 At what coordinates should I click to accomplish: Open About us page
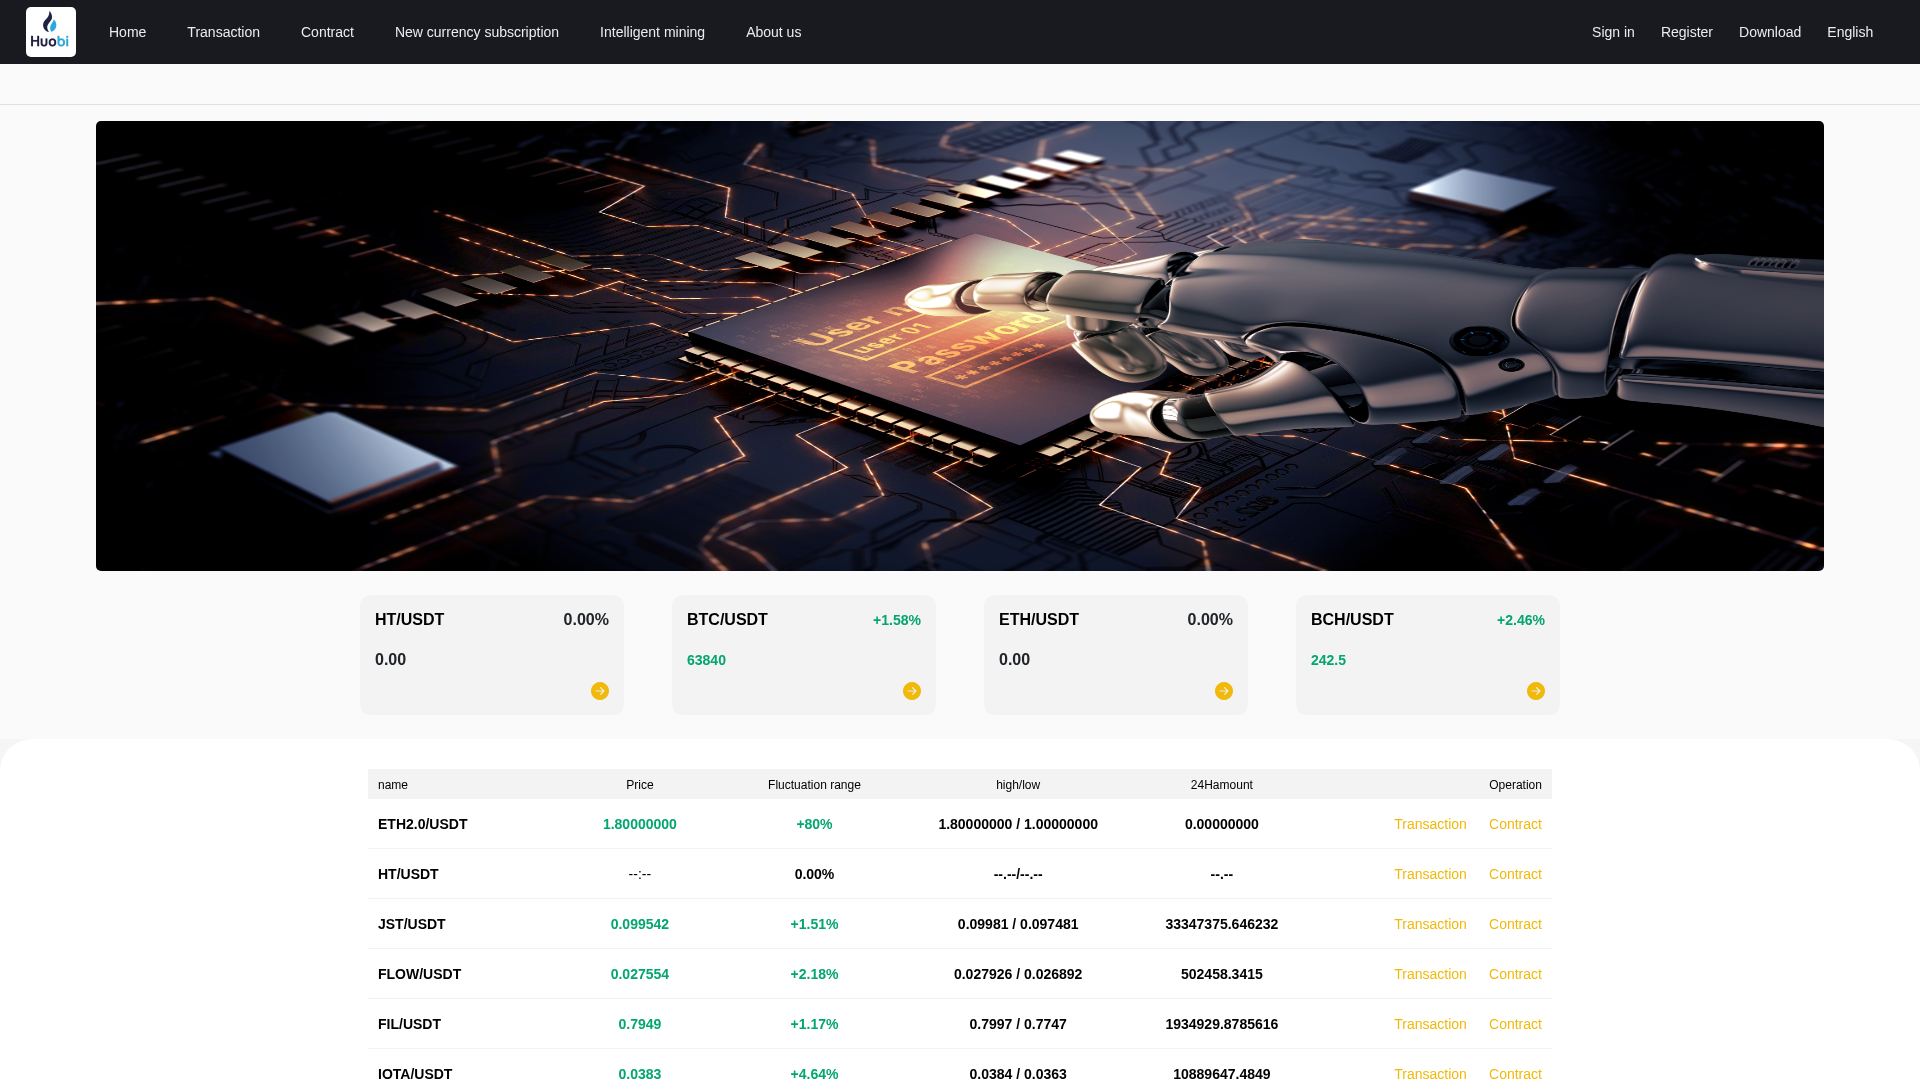(x=773, y=32)
